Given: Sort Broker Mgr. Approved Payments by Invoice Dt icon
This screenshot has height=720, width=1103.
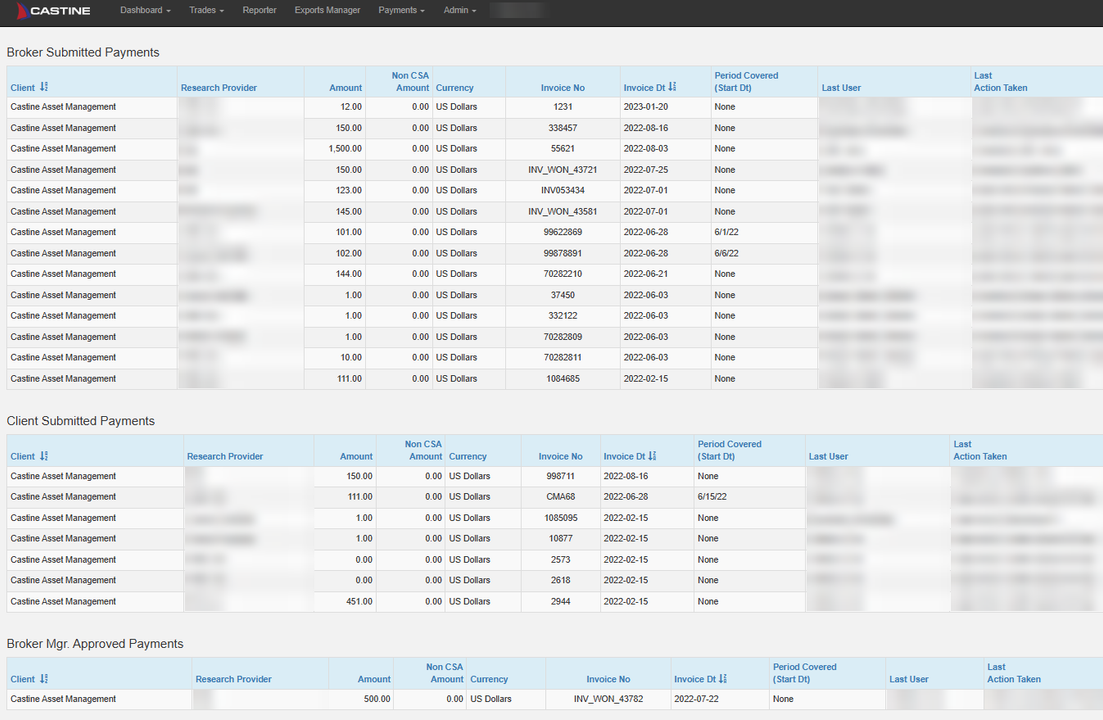Looking at the screenshot, I should click(x=723, y=679).
